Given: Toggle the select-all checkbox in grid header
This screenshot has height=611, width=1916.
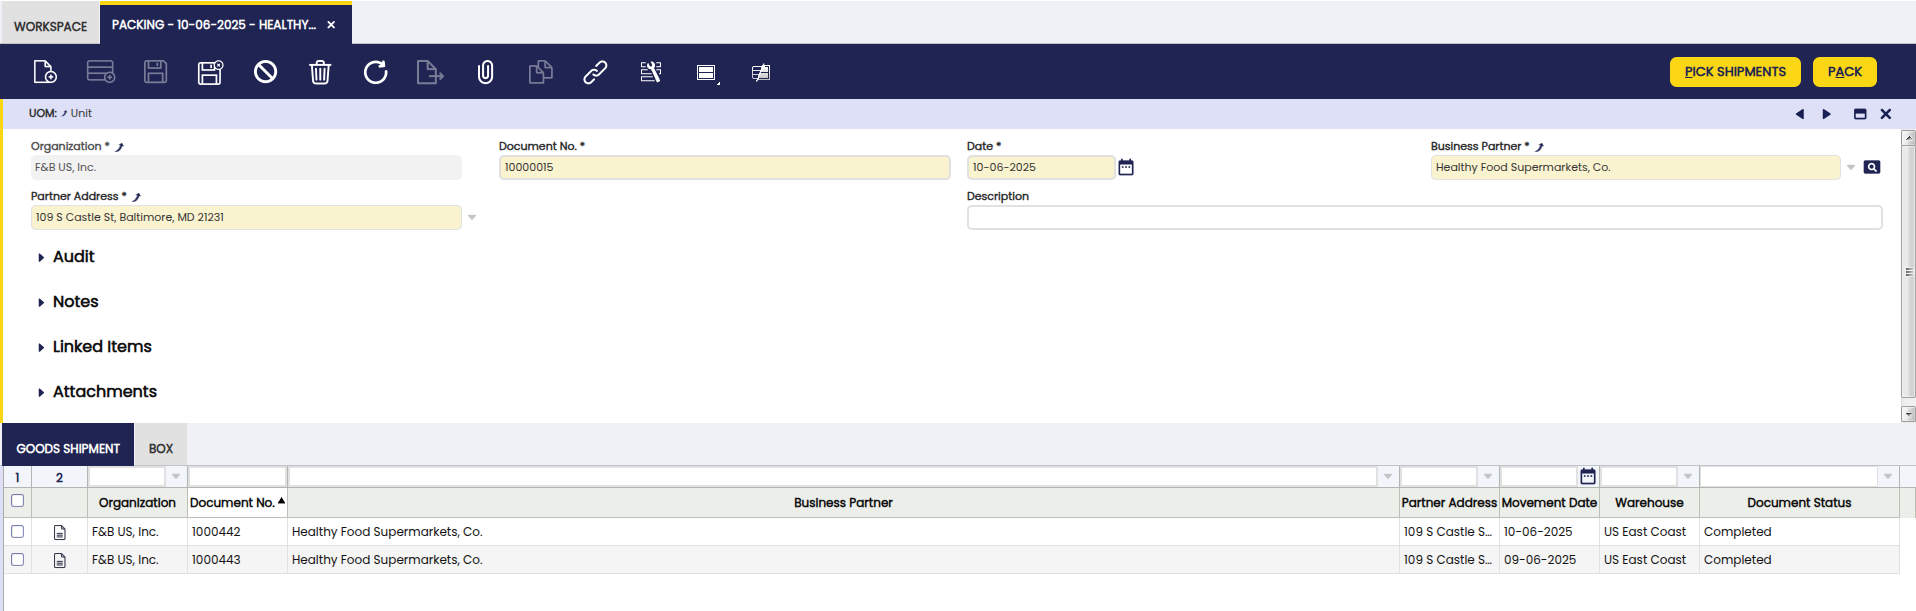Looking at the screenshot, I should click(x=17, y=501).
